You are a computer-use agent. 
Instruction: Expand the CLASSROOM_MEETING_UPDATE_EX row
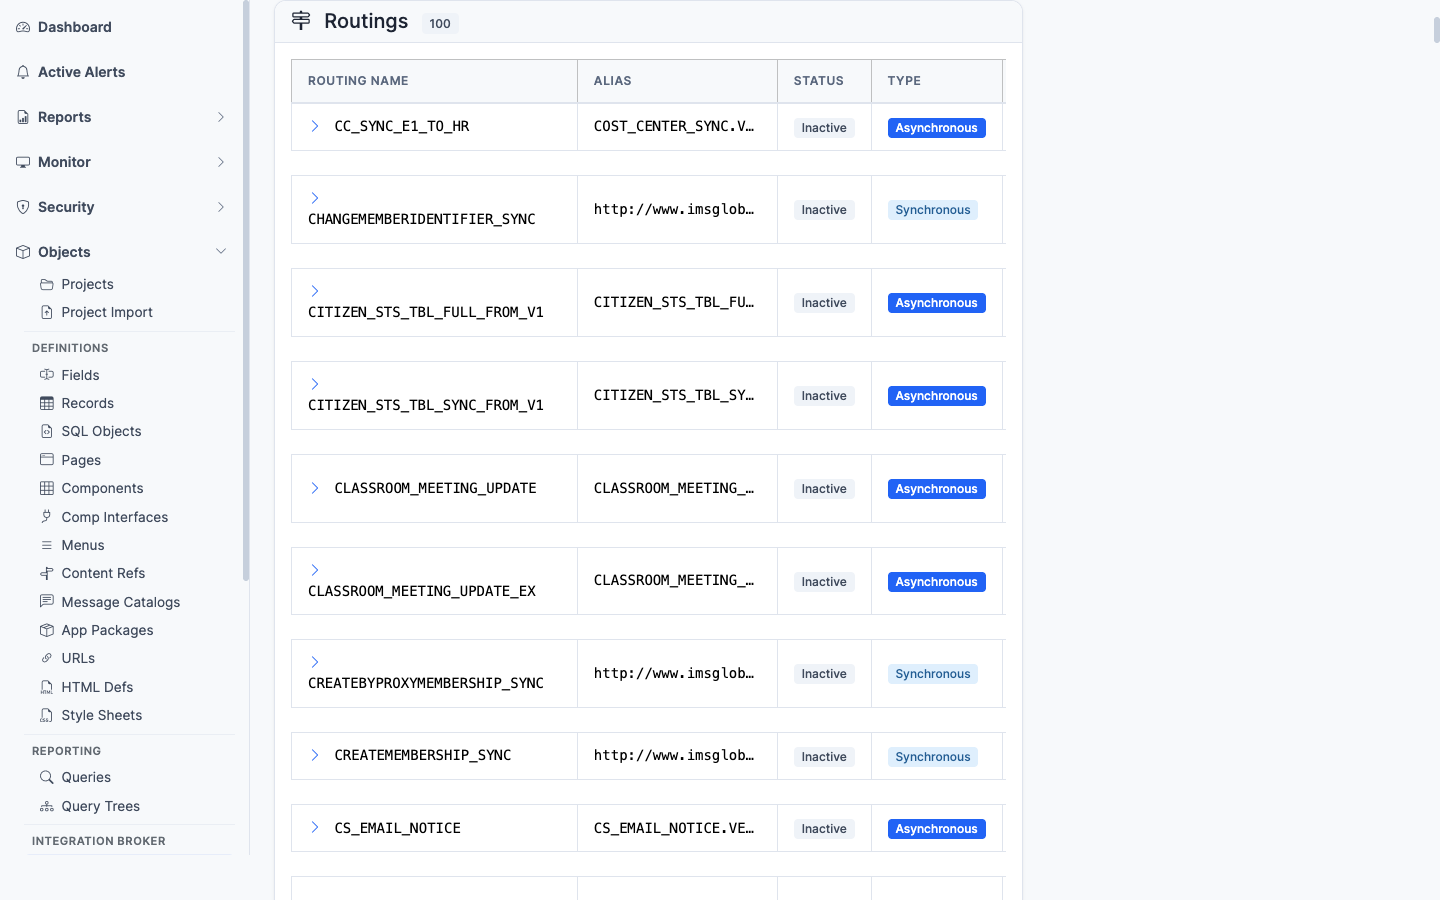point(315,570)
